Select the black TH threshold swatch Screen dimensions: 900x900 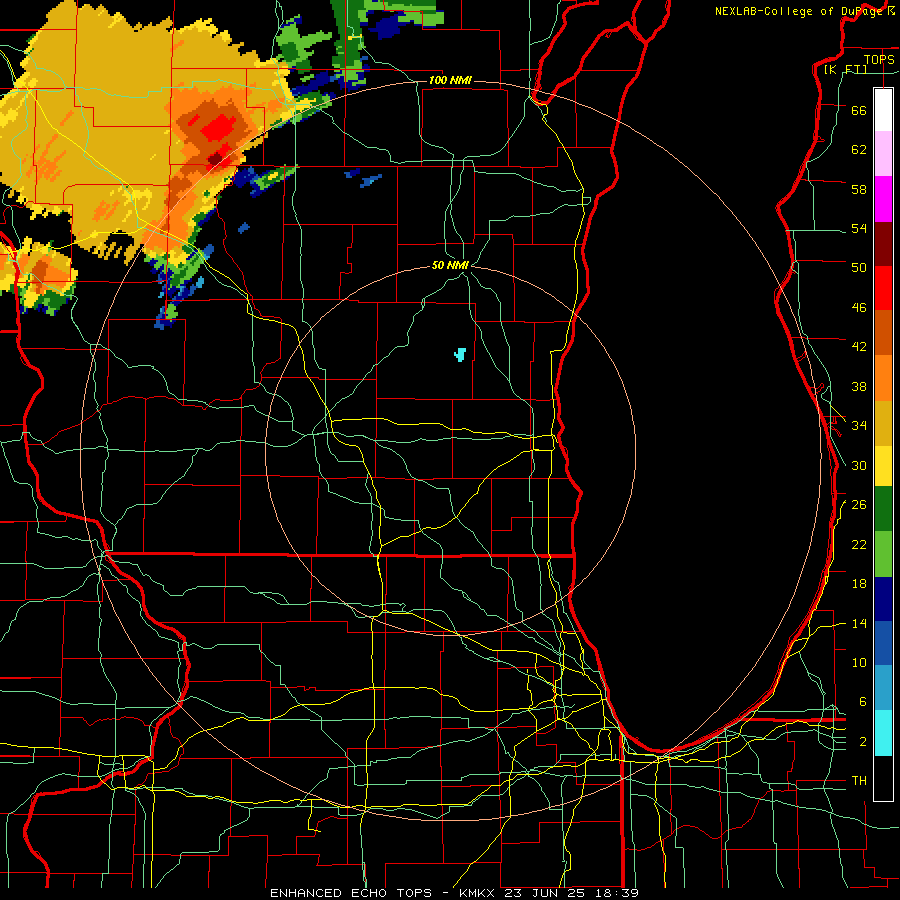(x=883, y=778)
